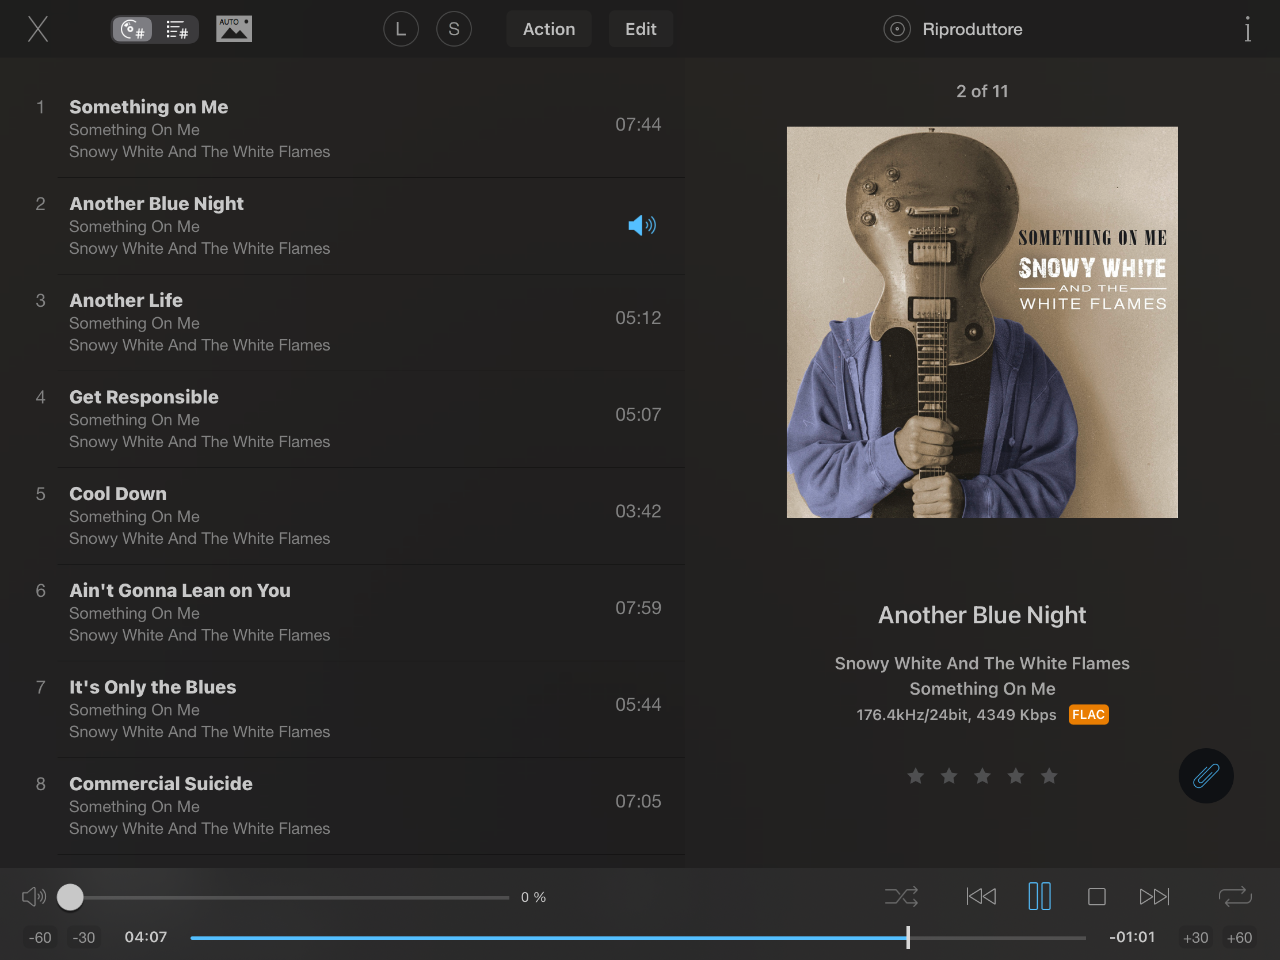The height and width of the screenshot is (960, 1280).
Task: Stop playback
Action: [1097, 897]
